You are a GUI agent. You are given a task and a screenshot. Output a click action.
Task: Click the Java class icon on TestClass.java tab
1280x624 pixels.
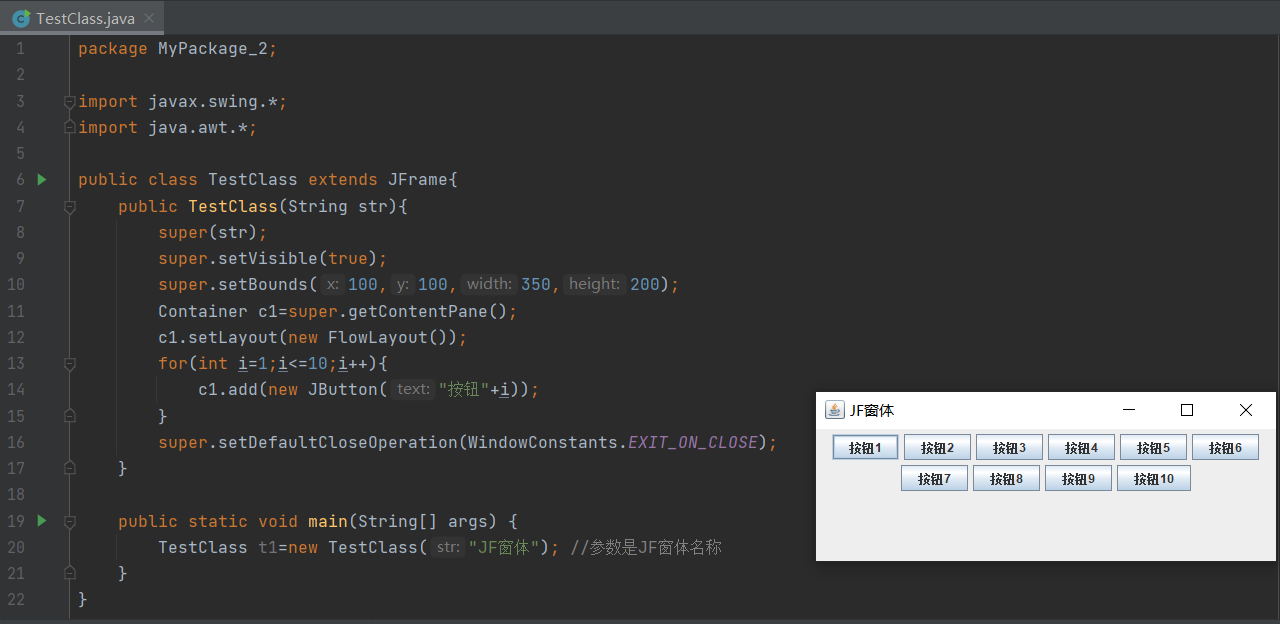(x=20, y=18)
